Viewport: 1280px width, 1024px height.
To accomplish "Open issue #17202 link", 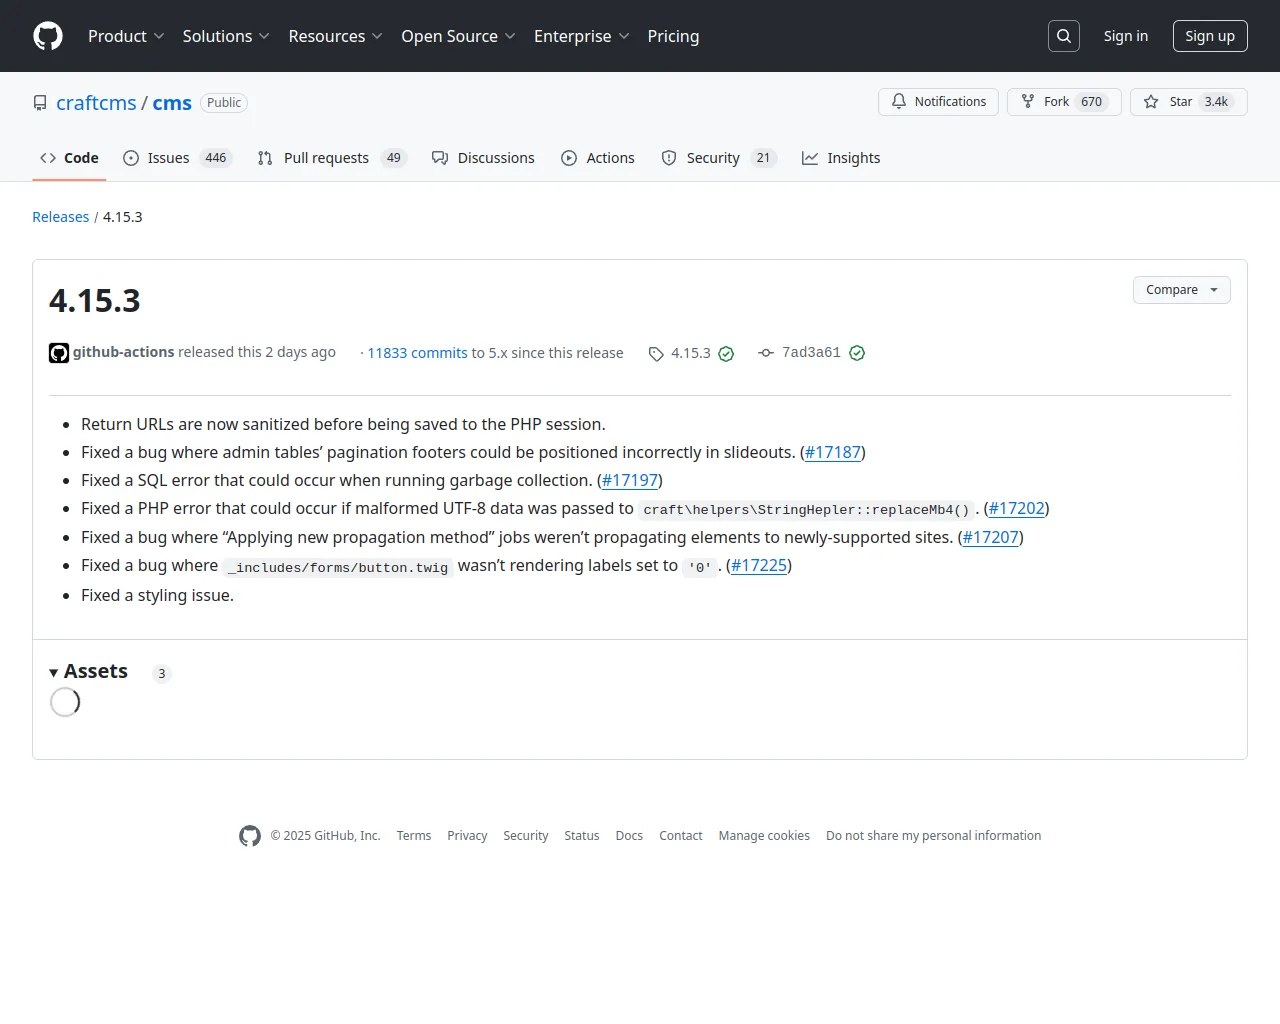I will (x=1017, y=508).
